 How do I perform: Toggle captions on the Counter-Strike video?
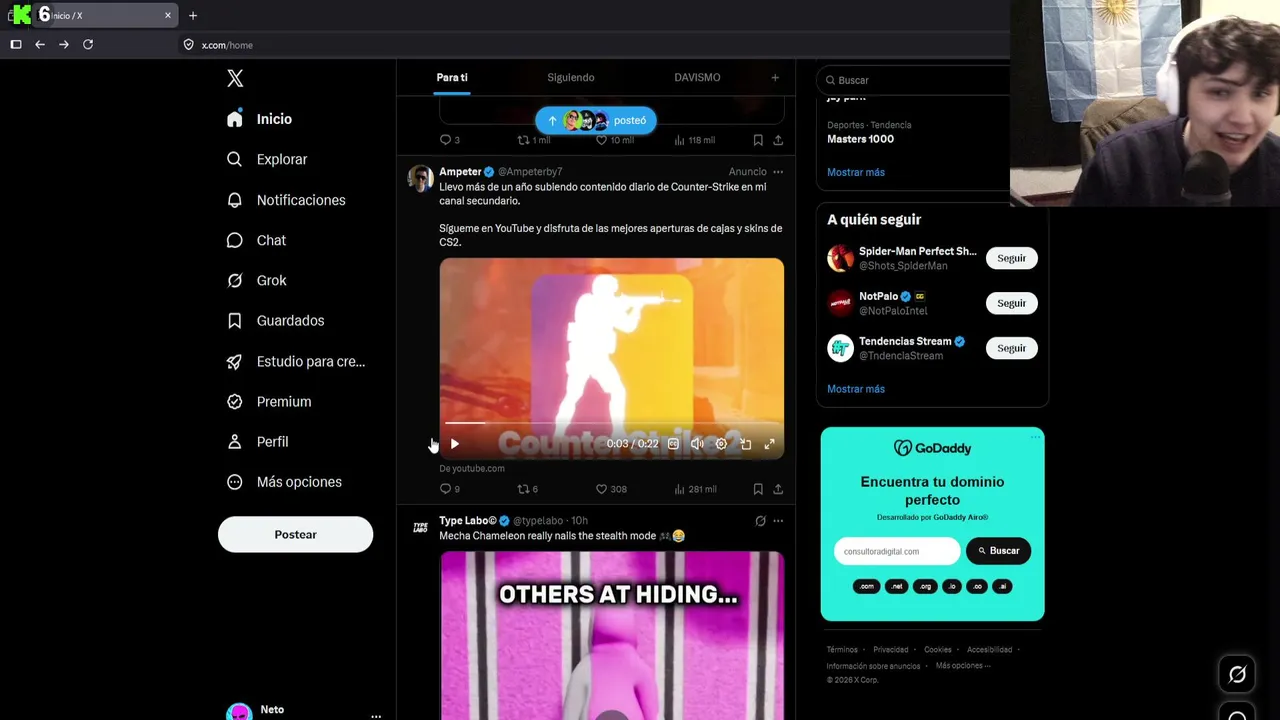673,444
